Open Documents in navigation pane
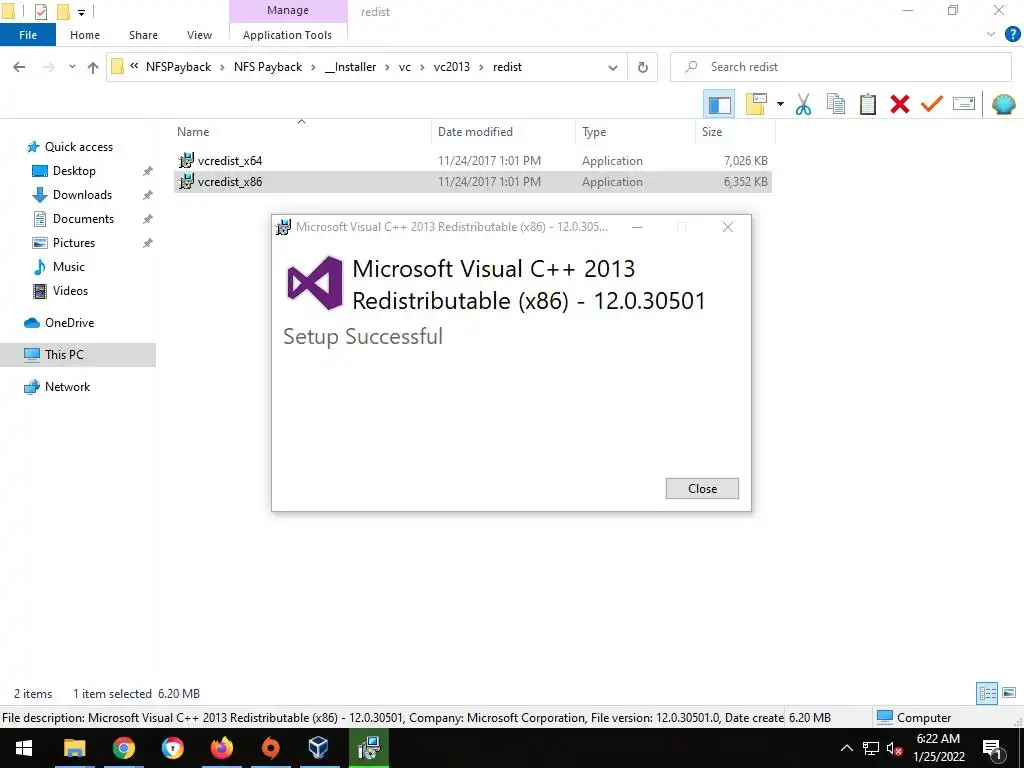This screenshot has width=1024, height=768. point(83,219)
